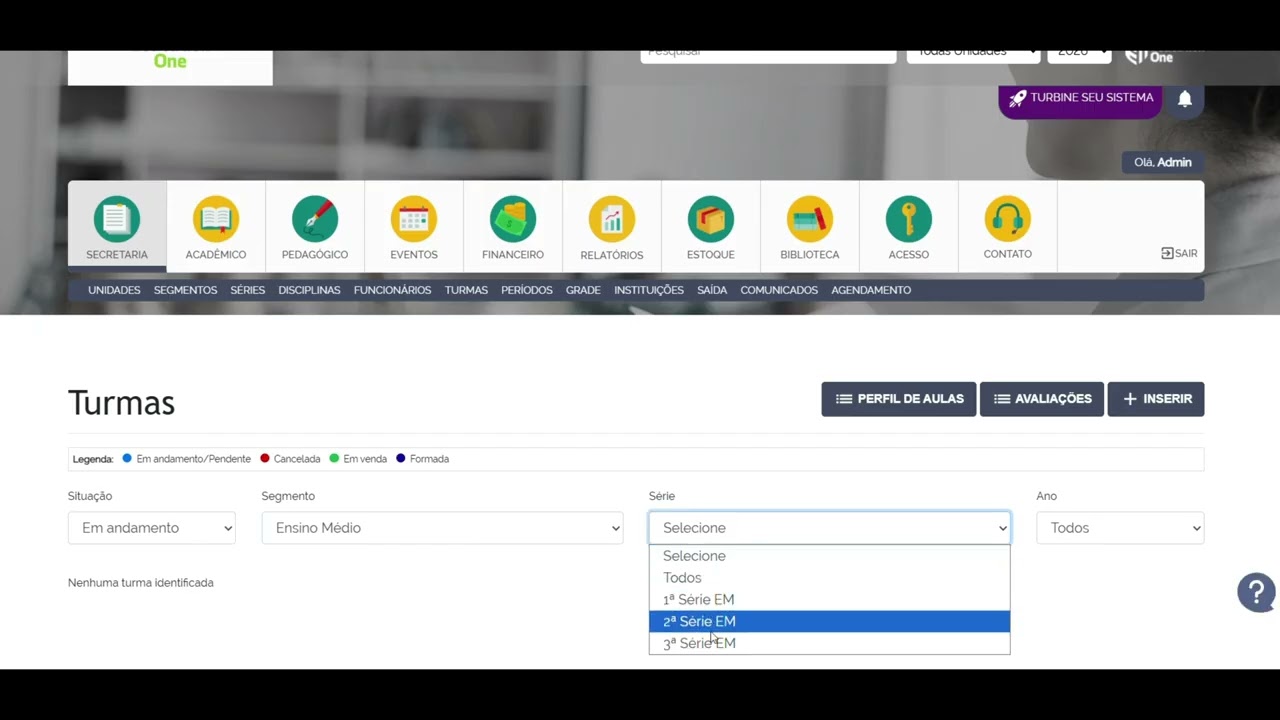This screenshot has height=720, width=1280.
Task: Open the Situação dropdown
Action: (x=152, y=528)
